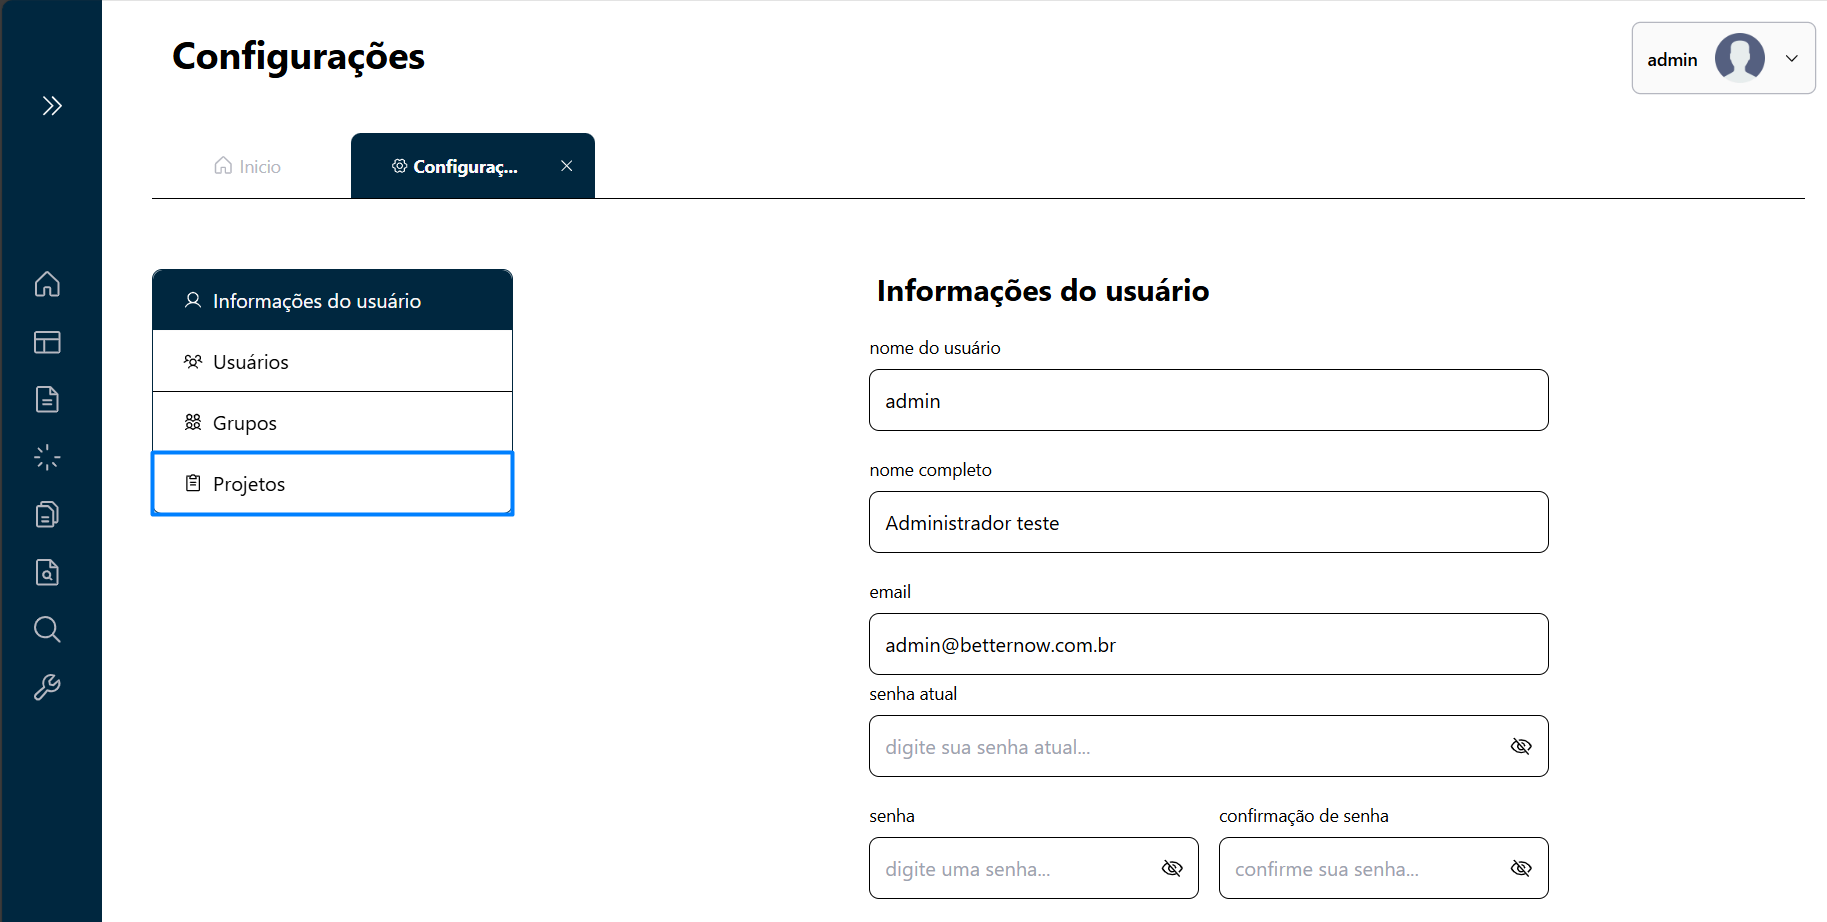This screenshot has height=922, width=1827.
Task: Select the magnifier search icon in sidebar
Action: 47,629
